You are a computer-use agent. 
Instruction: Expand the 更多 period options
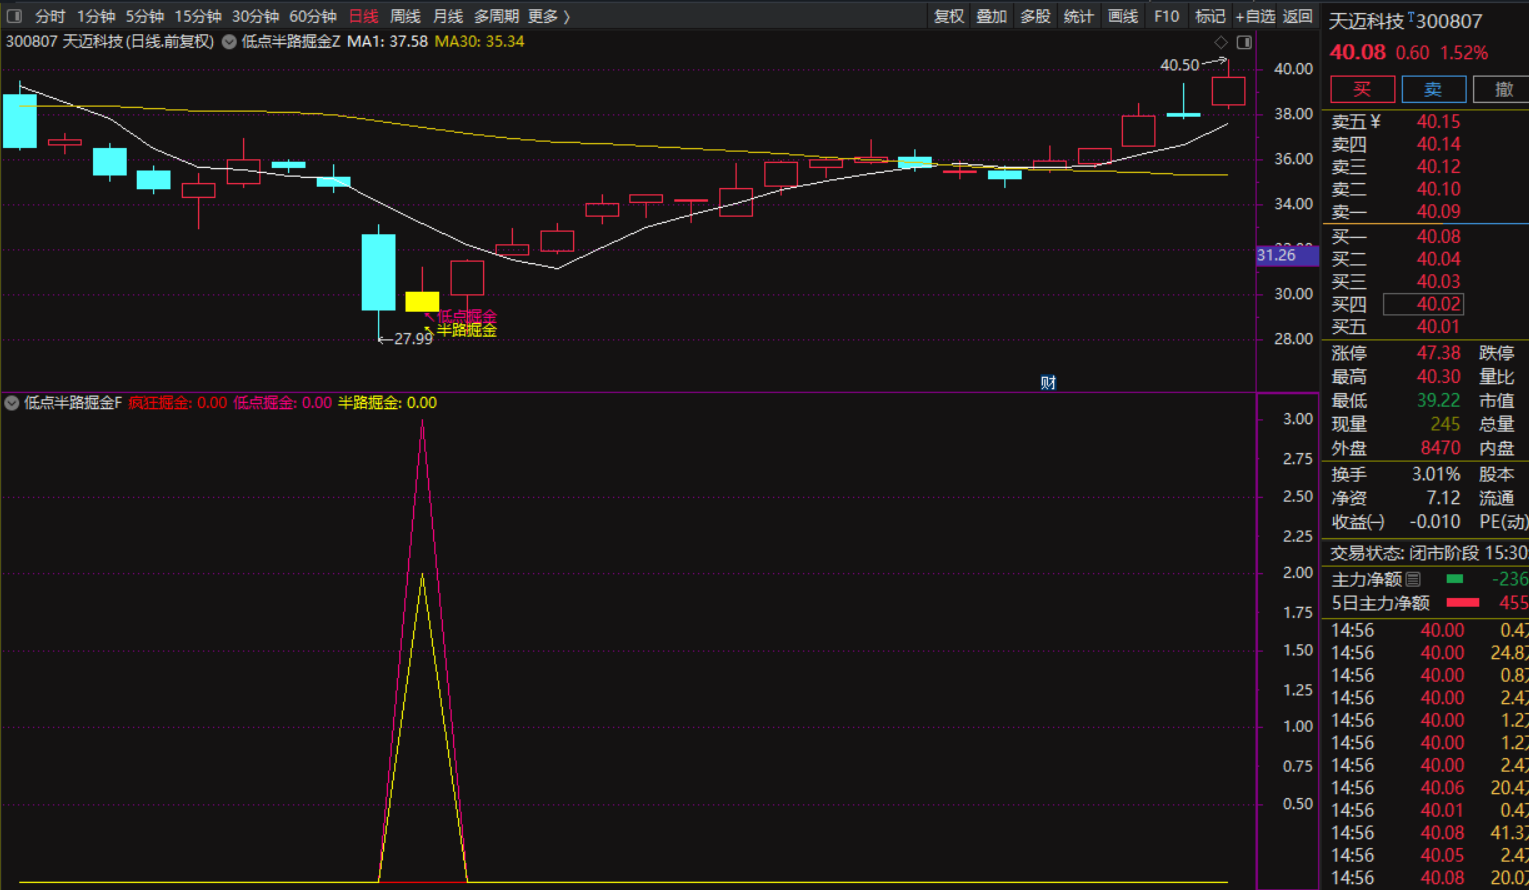coord(549,16)
